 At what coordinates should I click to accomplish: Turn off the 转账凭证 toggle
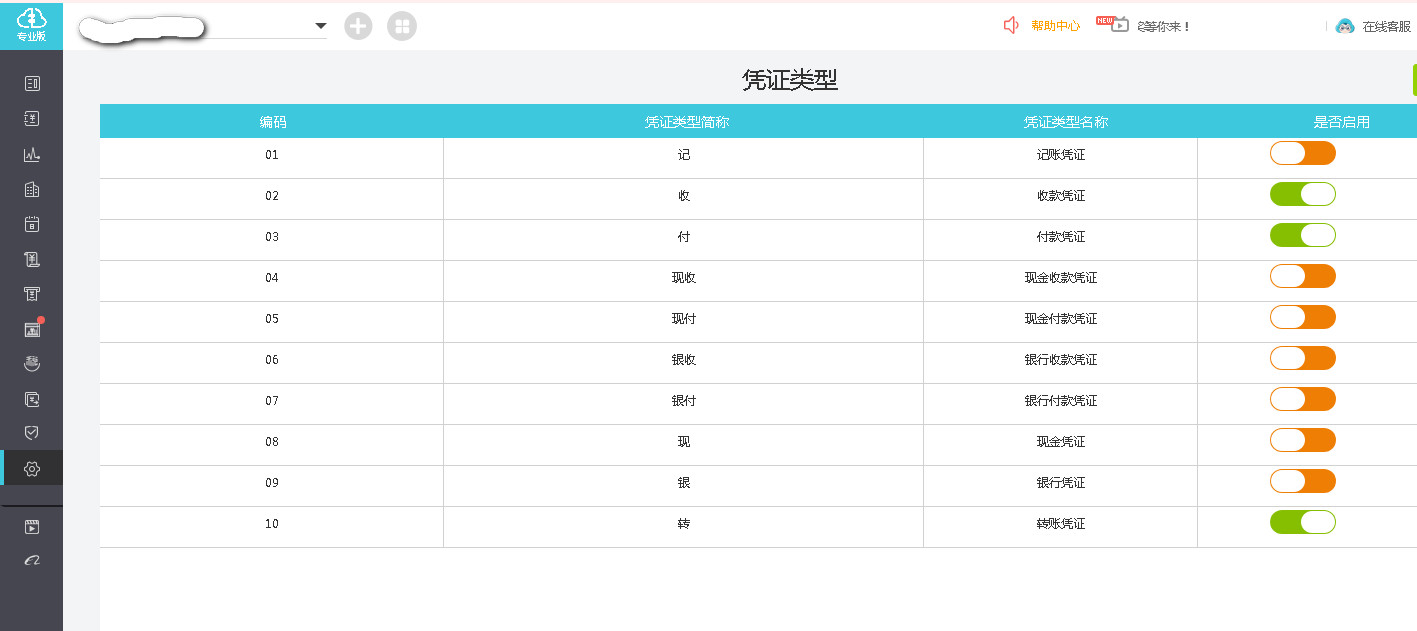pos(1302,522)
